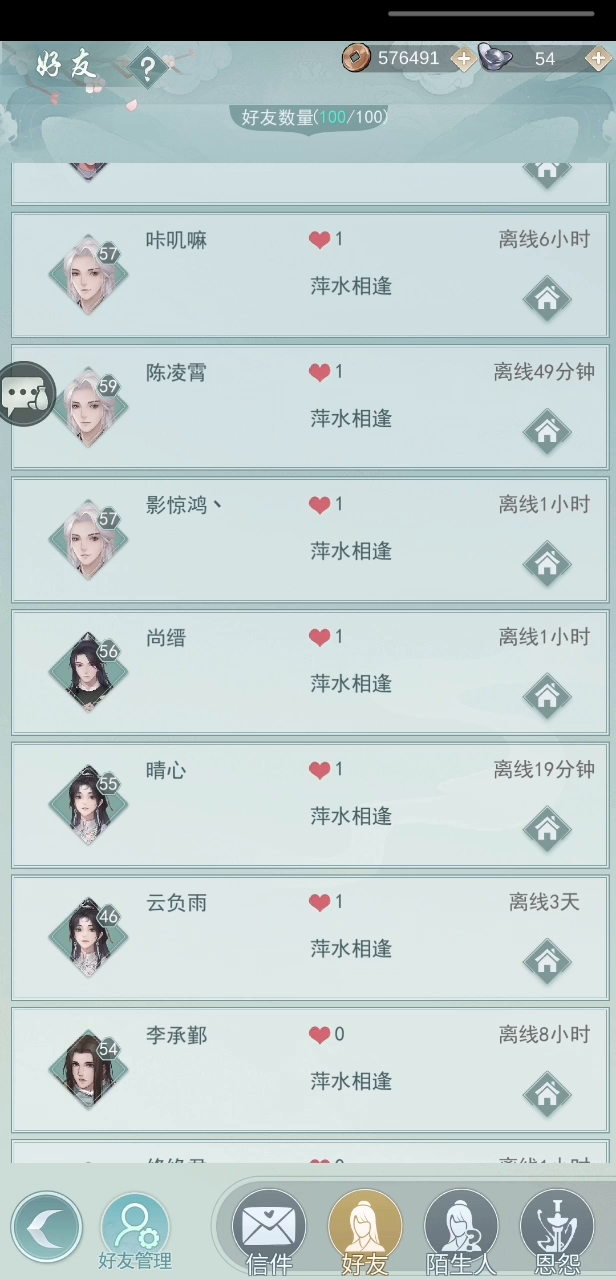Image resolution: width=616 pixels, height=1280 pixels.
Task: Visit 咔叽嘛's home via house icon
Action: (x=547, y=299)
